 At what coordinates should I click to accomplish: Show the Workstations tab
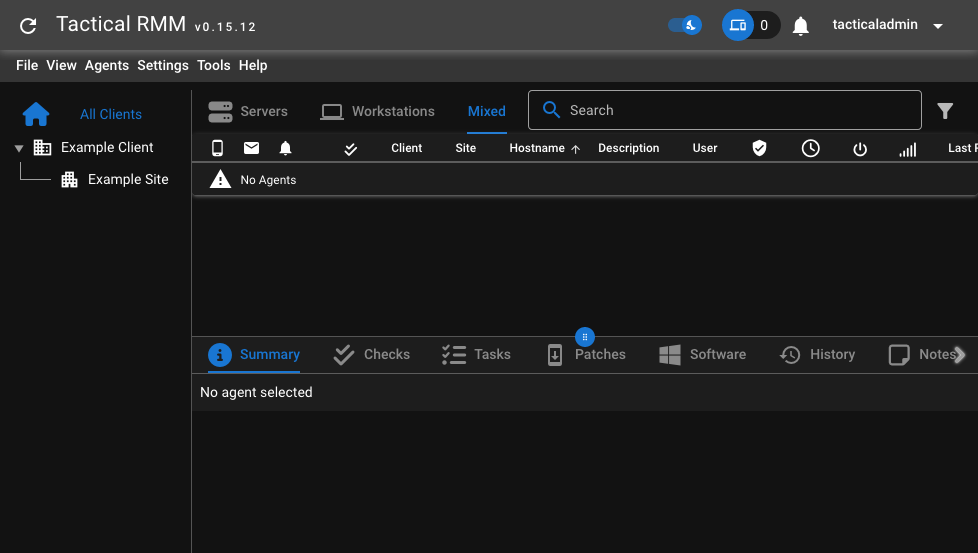[x=377, y=112]
